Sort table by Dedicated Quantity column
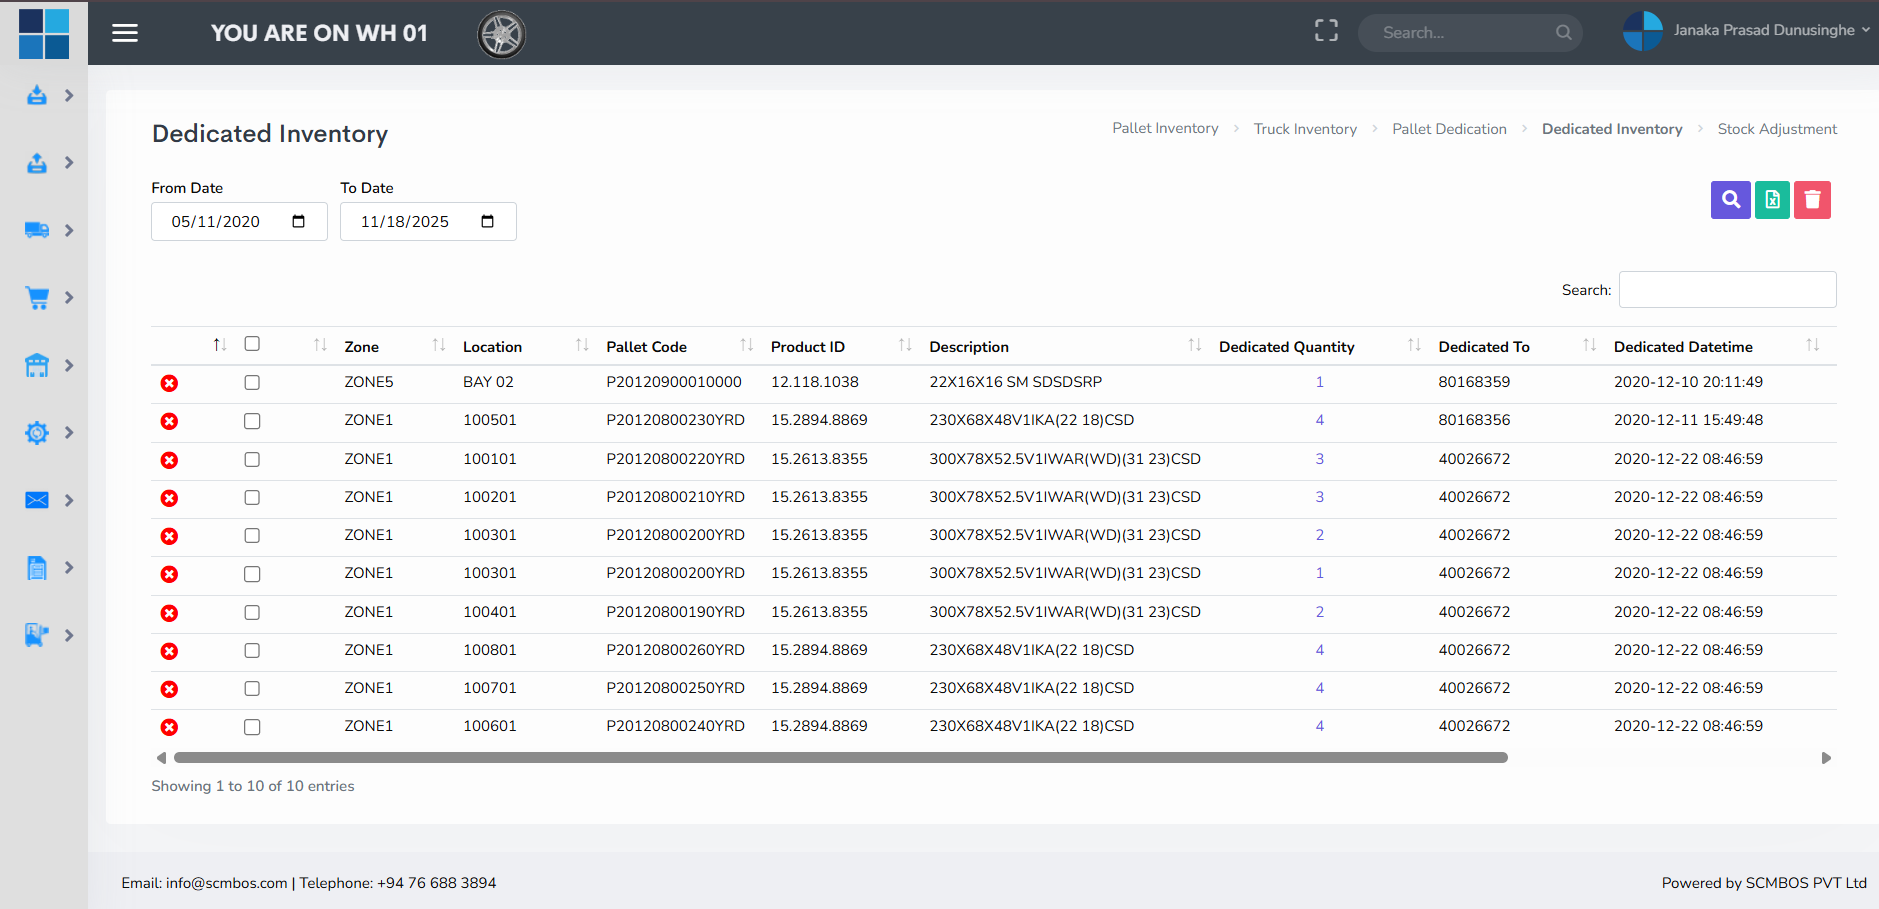Screen dimensions: 1879x909 [x=1286, y=347]
